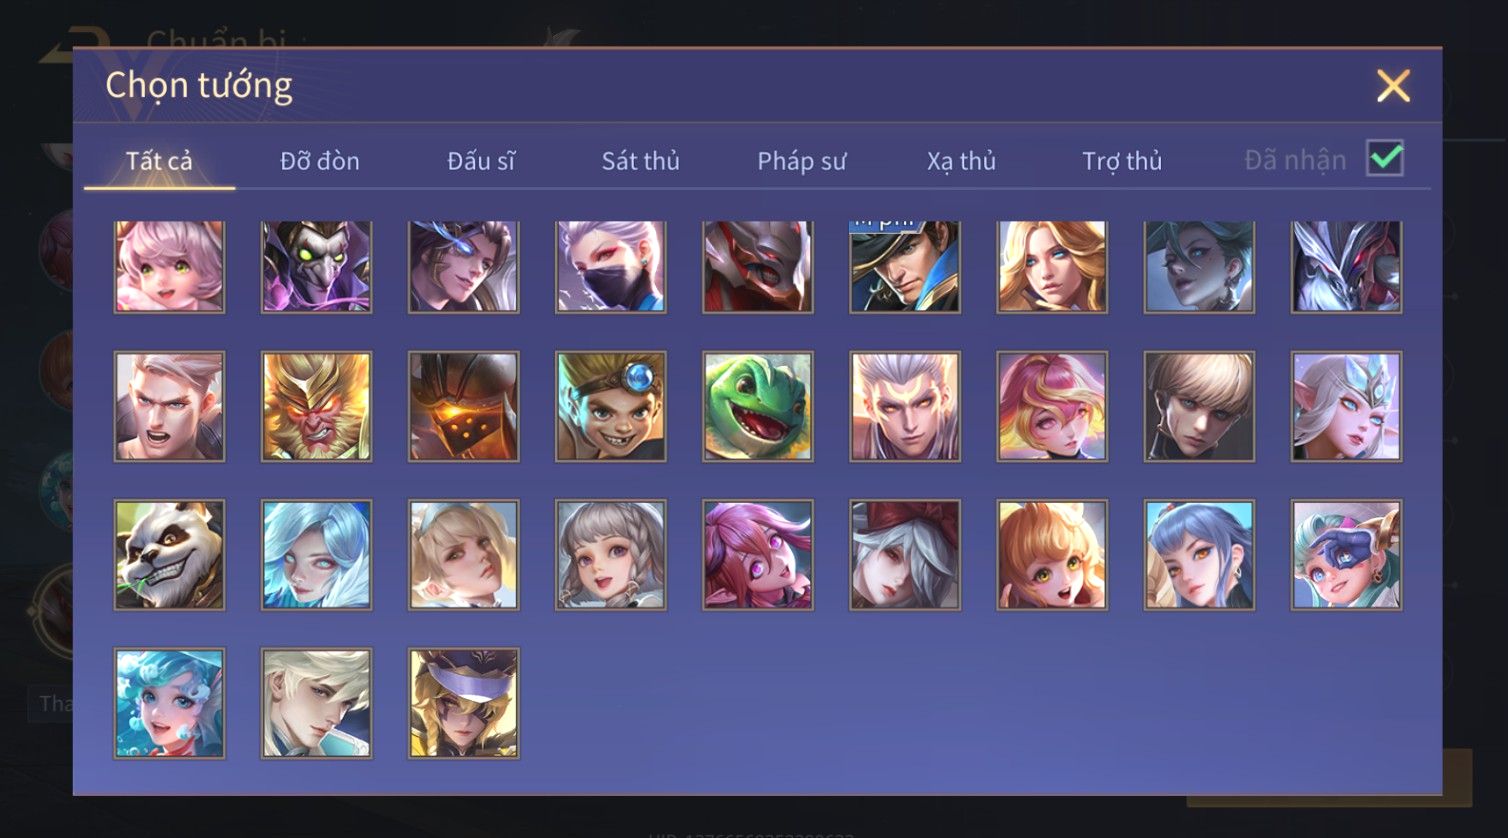Select the red armored horned hero
Screen dimensions: 1508x838
(758, 267)
